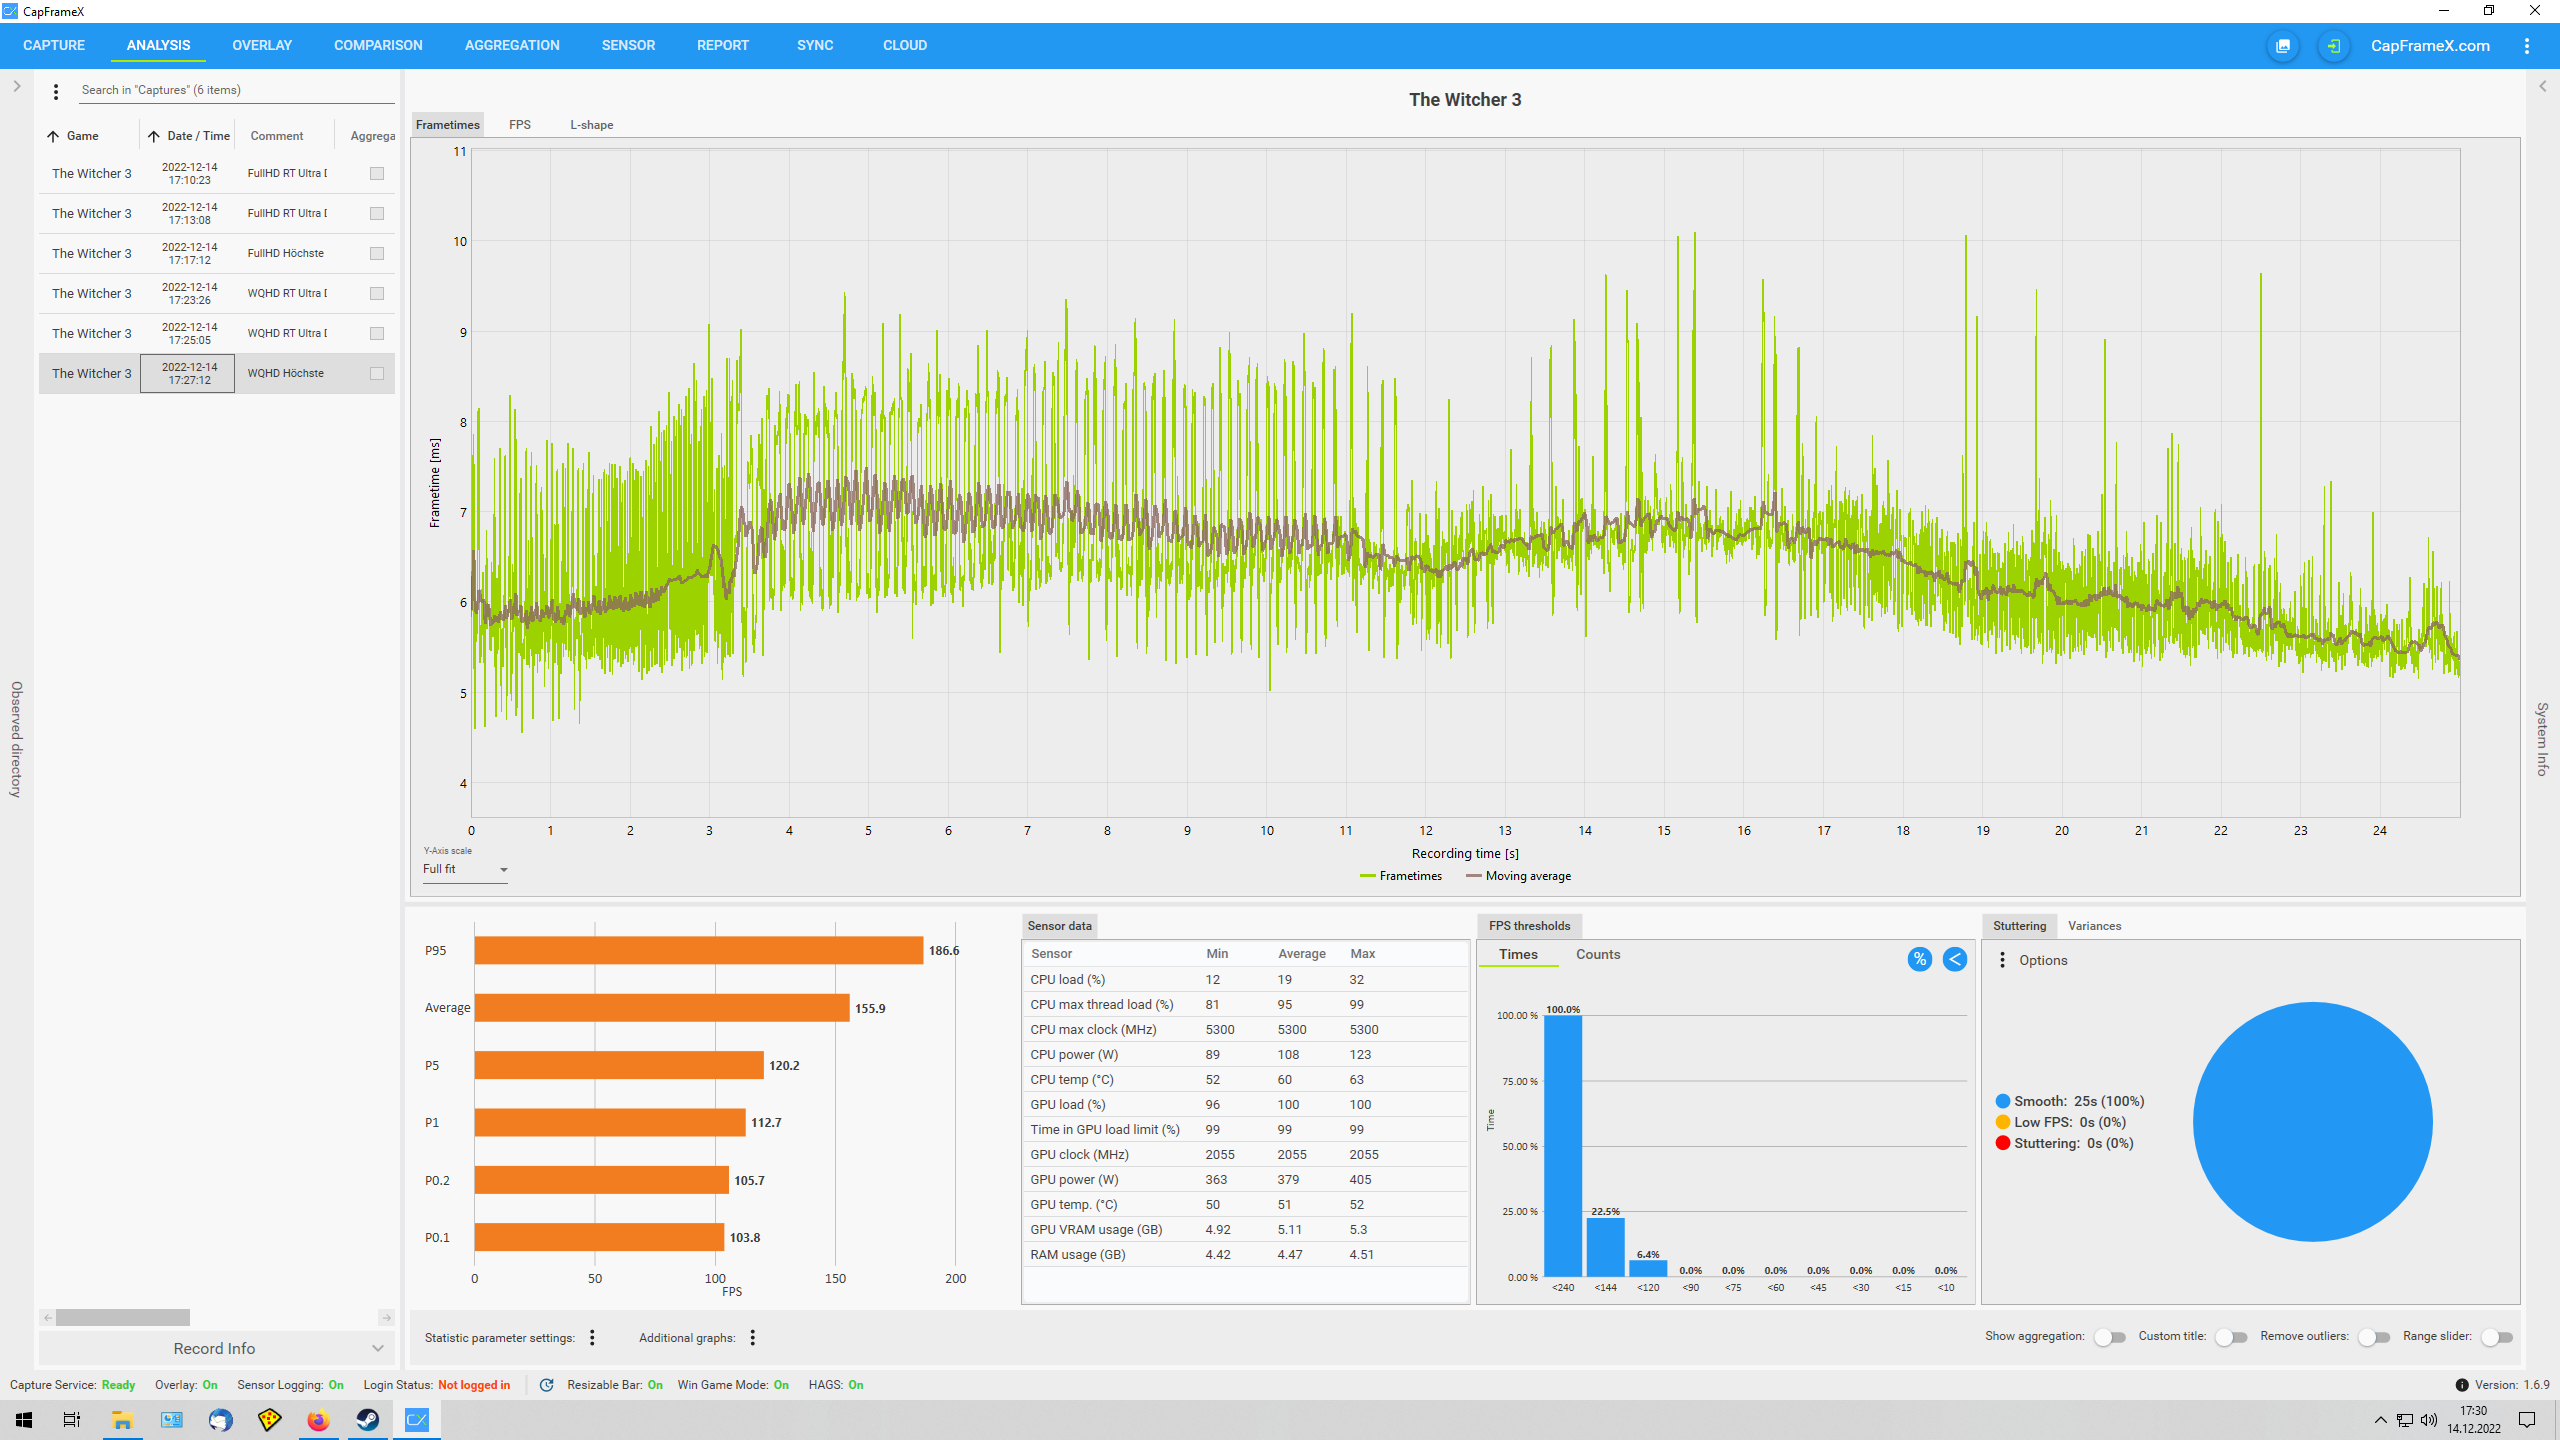The height and width of the screenshot is (1440, 2560).
Task: Click the less-than button in FPS thresholds
Action: pos(1954,959)
